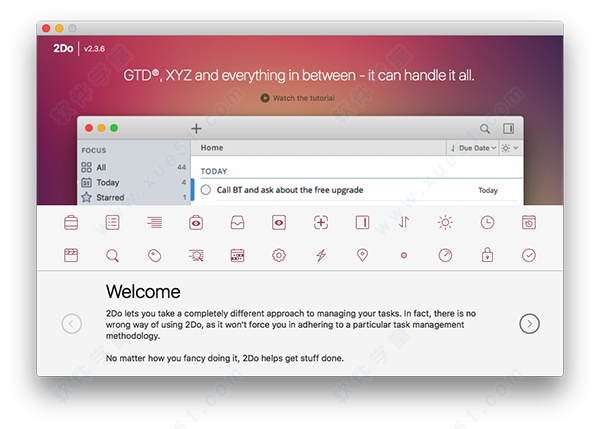Click the TODAY section heading
This screenshot has height=429, width=600.
(x=214, y=171)
